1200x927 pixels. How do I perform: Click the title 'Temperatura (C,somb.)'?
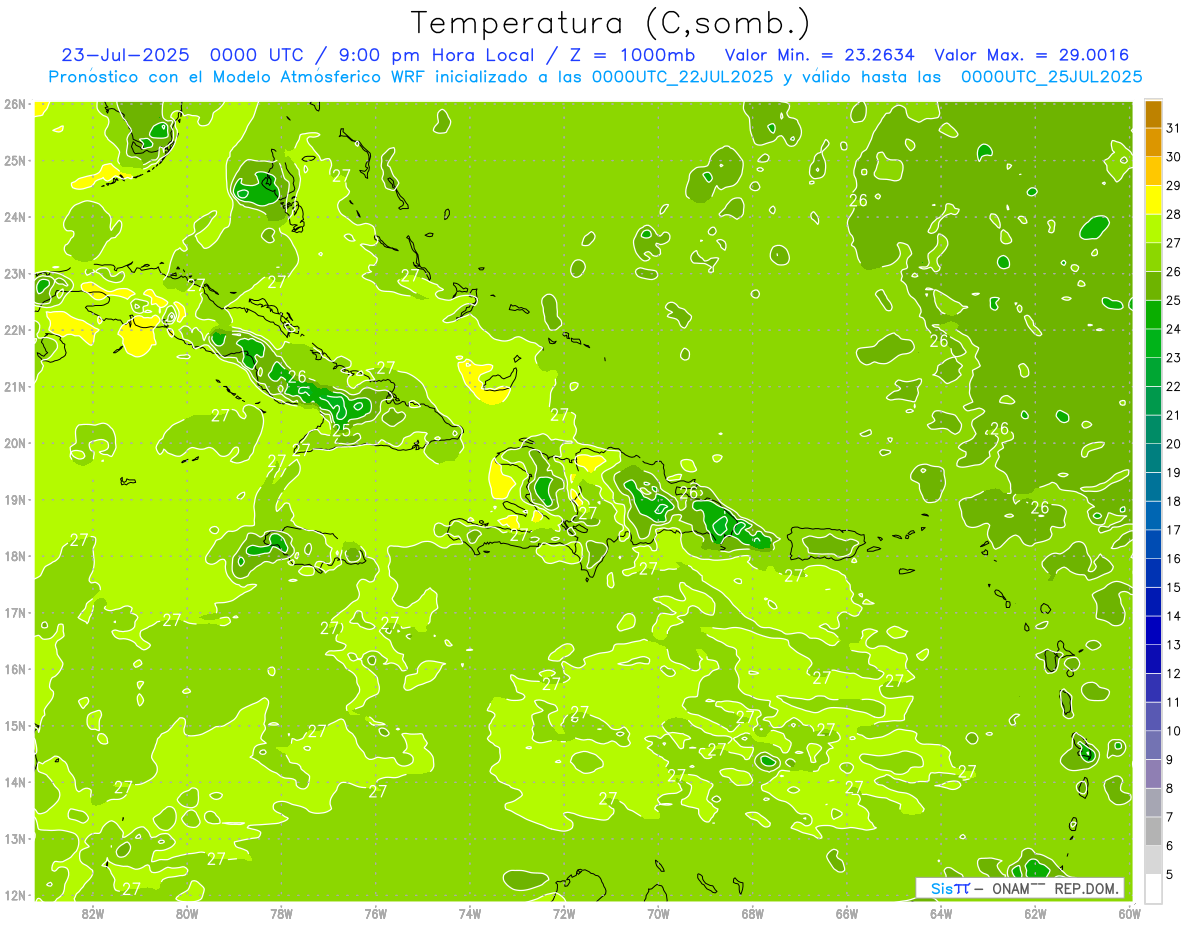coord(610,23)
